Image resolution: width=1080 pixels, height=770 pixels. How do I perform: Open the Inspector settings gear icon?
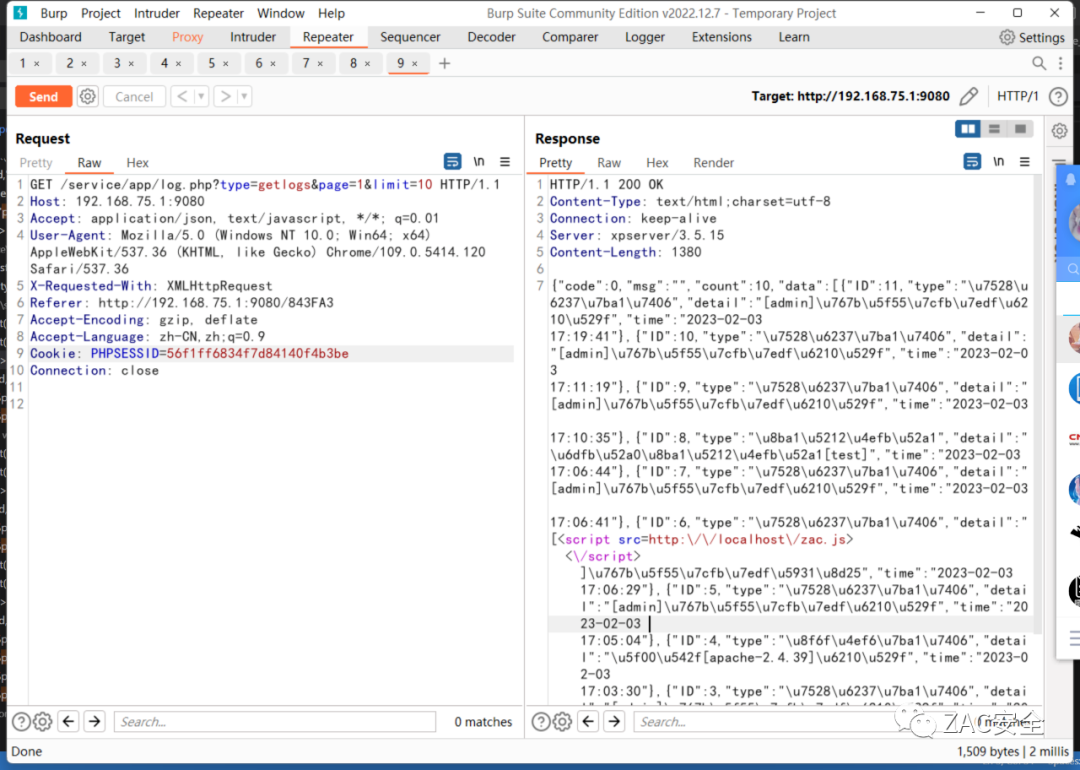pos(1059,130)
